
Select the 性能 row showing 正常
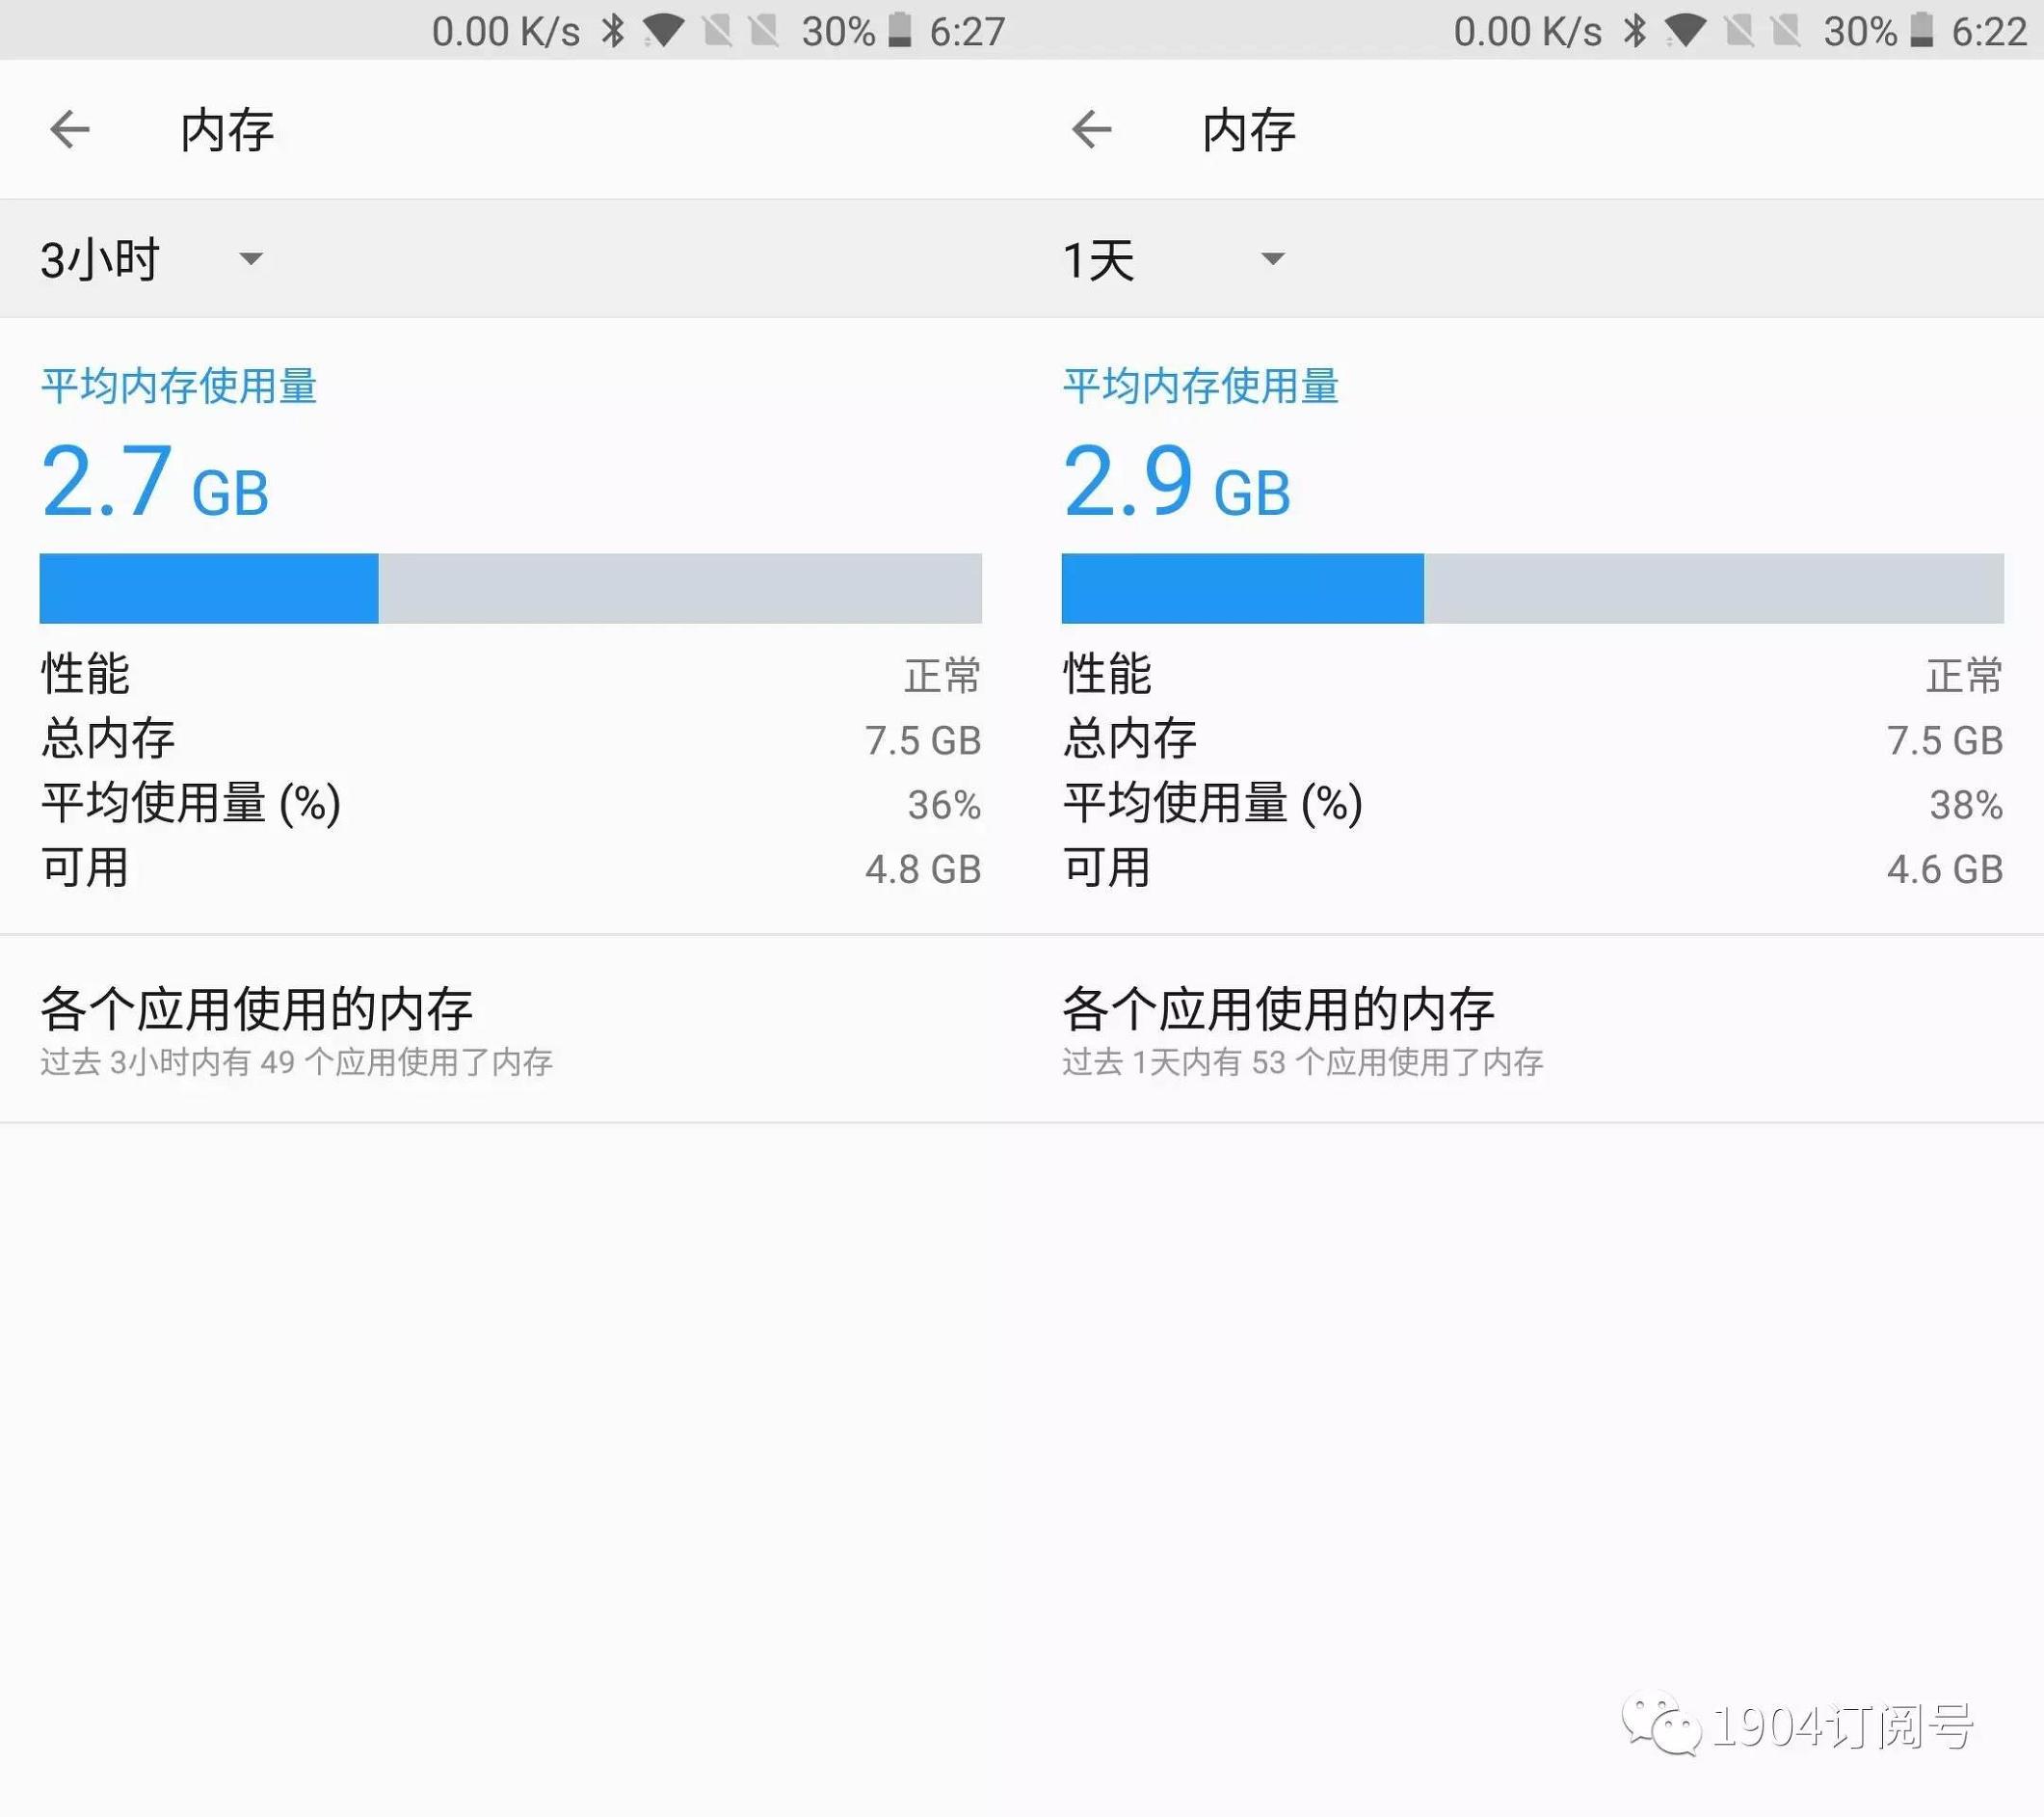510,675
